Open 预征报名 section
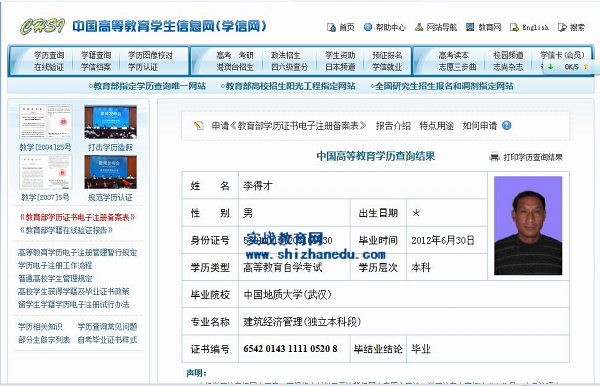Image resolution: width=600 pixels, height=386 pixels. tap(387, 55)
